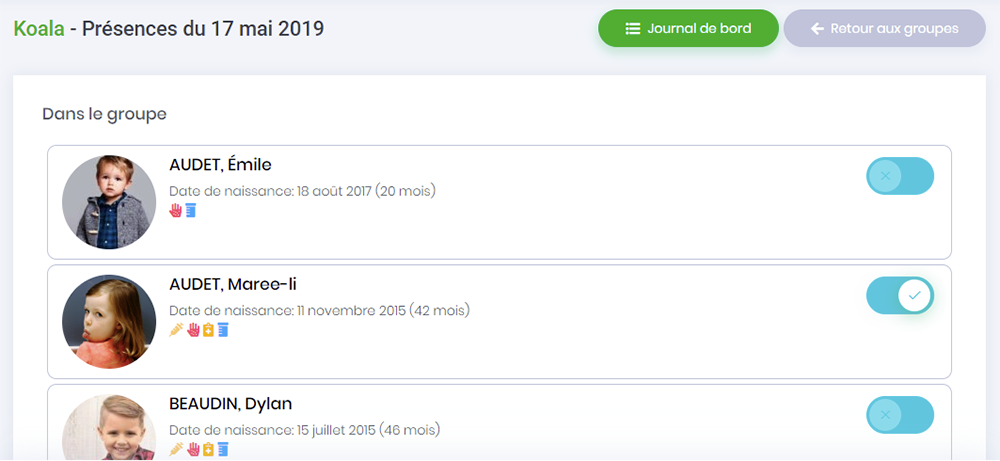Click the green Koala group name
The width and height of the screenshot is (1000, 461).
(x=39, y=29)
